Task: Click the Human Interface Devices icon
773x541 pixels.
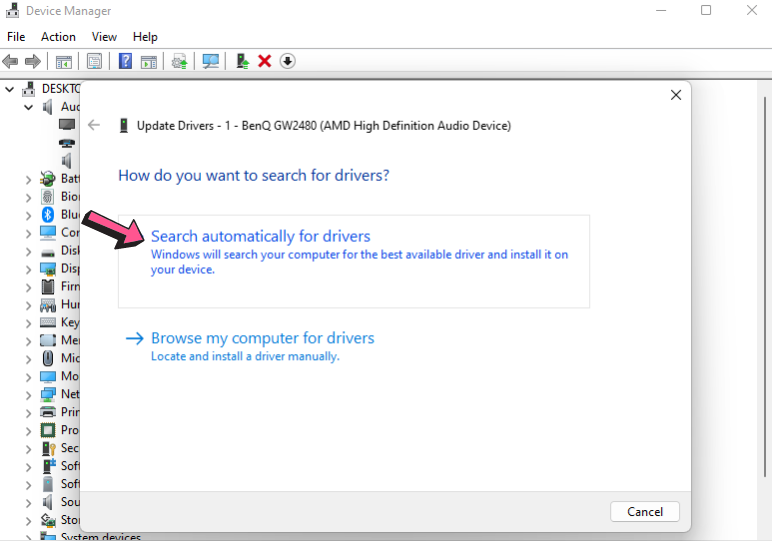Action: [48, 305]
